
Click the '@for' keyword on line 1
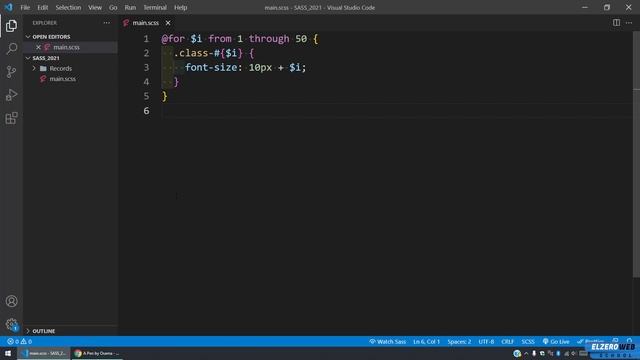(173, 39)
